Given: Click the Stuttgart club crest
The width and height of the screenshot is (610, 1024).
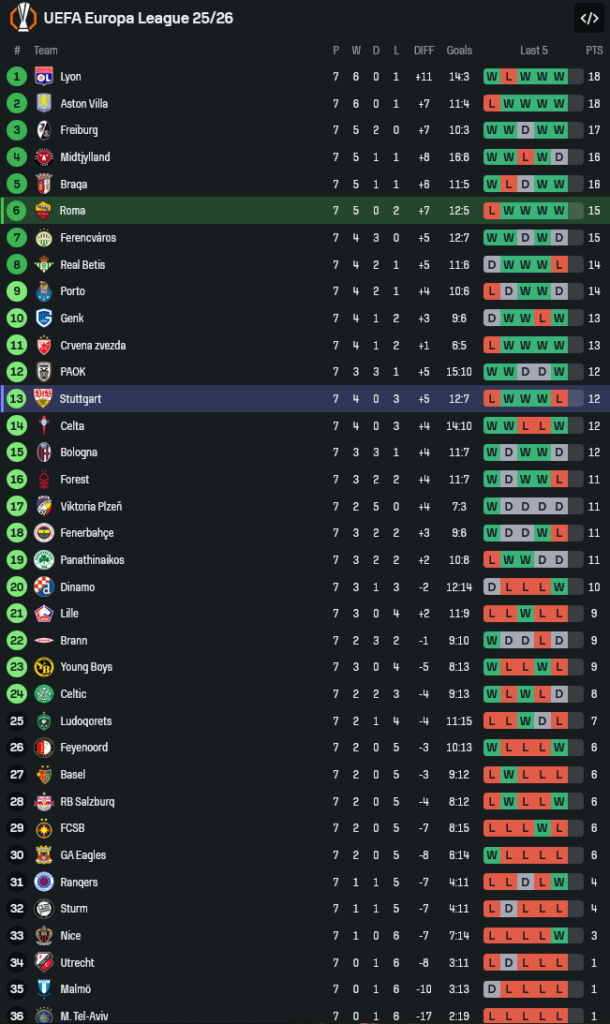Looking at the screenshot, I should (x=43, y=399).
